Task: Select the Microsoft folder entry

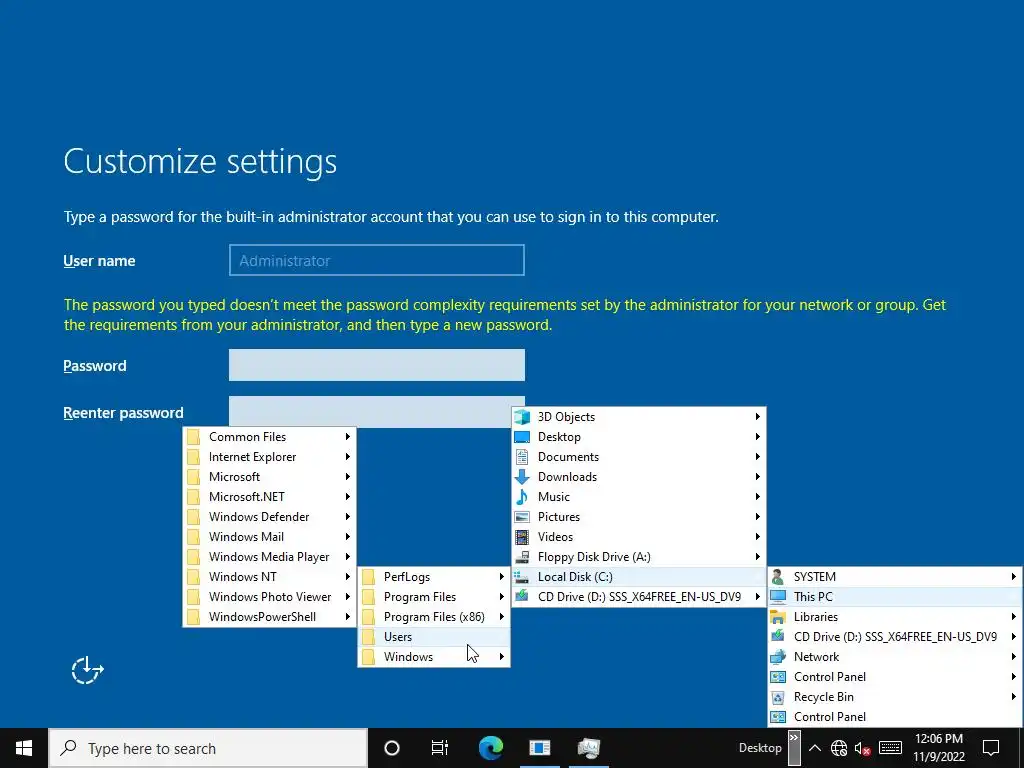Action: tap(269, 477)
